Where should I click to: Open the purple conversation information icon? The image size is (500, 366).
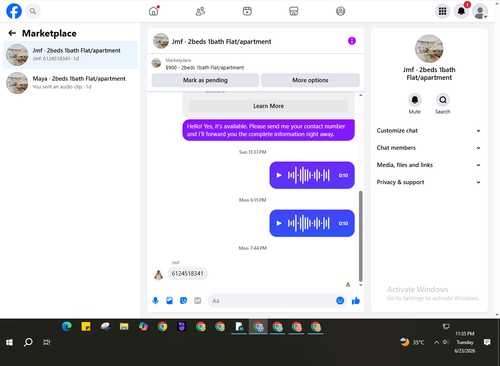point(352,41)
